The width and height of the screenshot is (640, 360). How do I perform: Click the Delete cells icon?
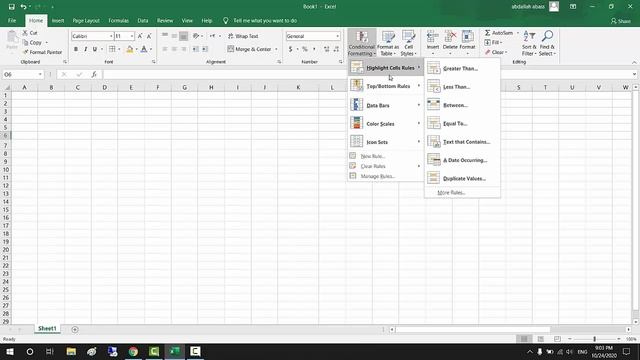tap(450, 37)
